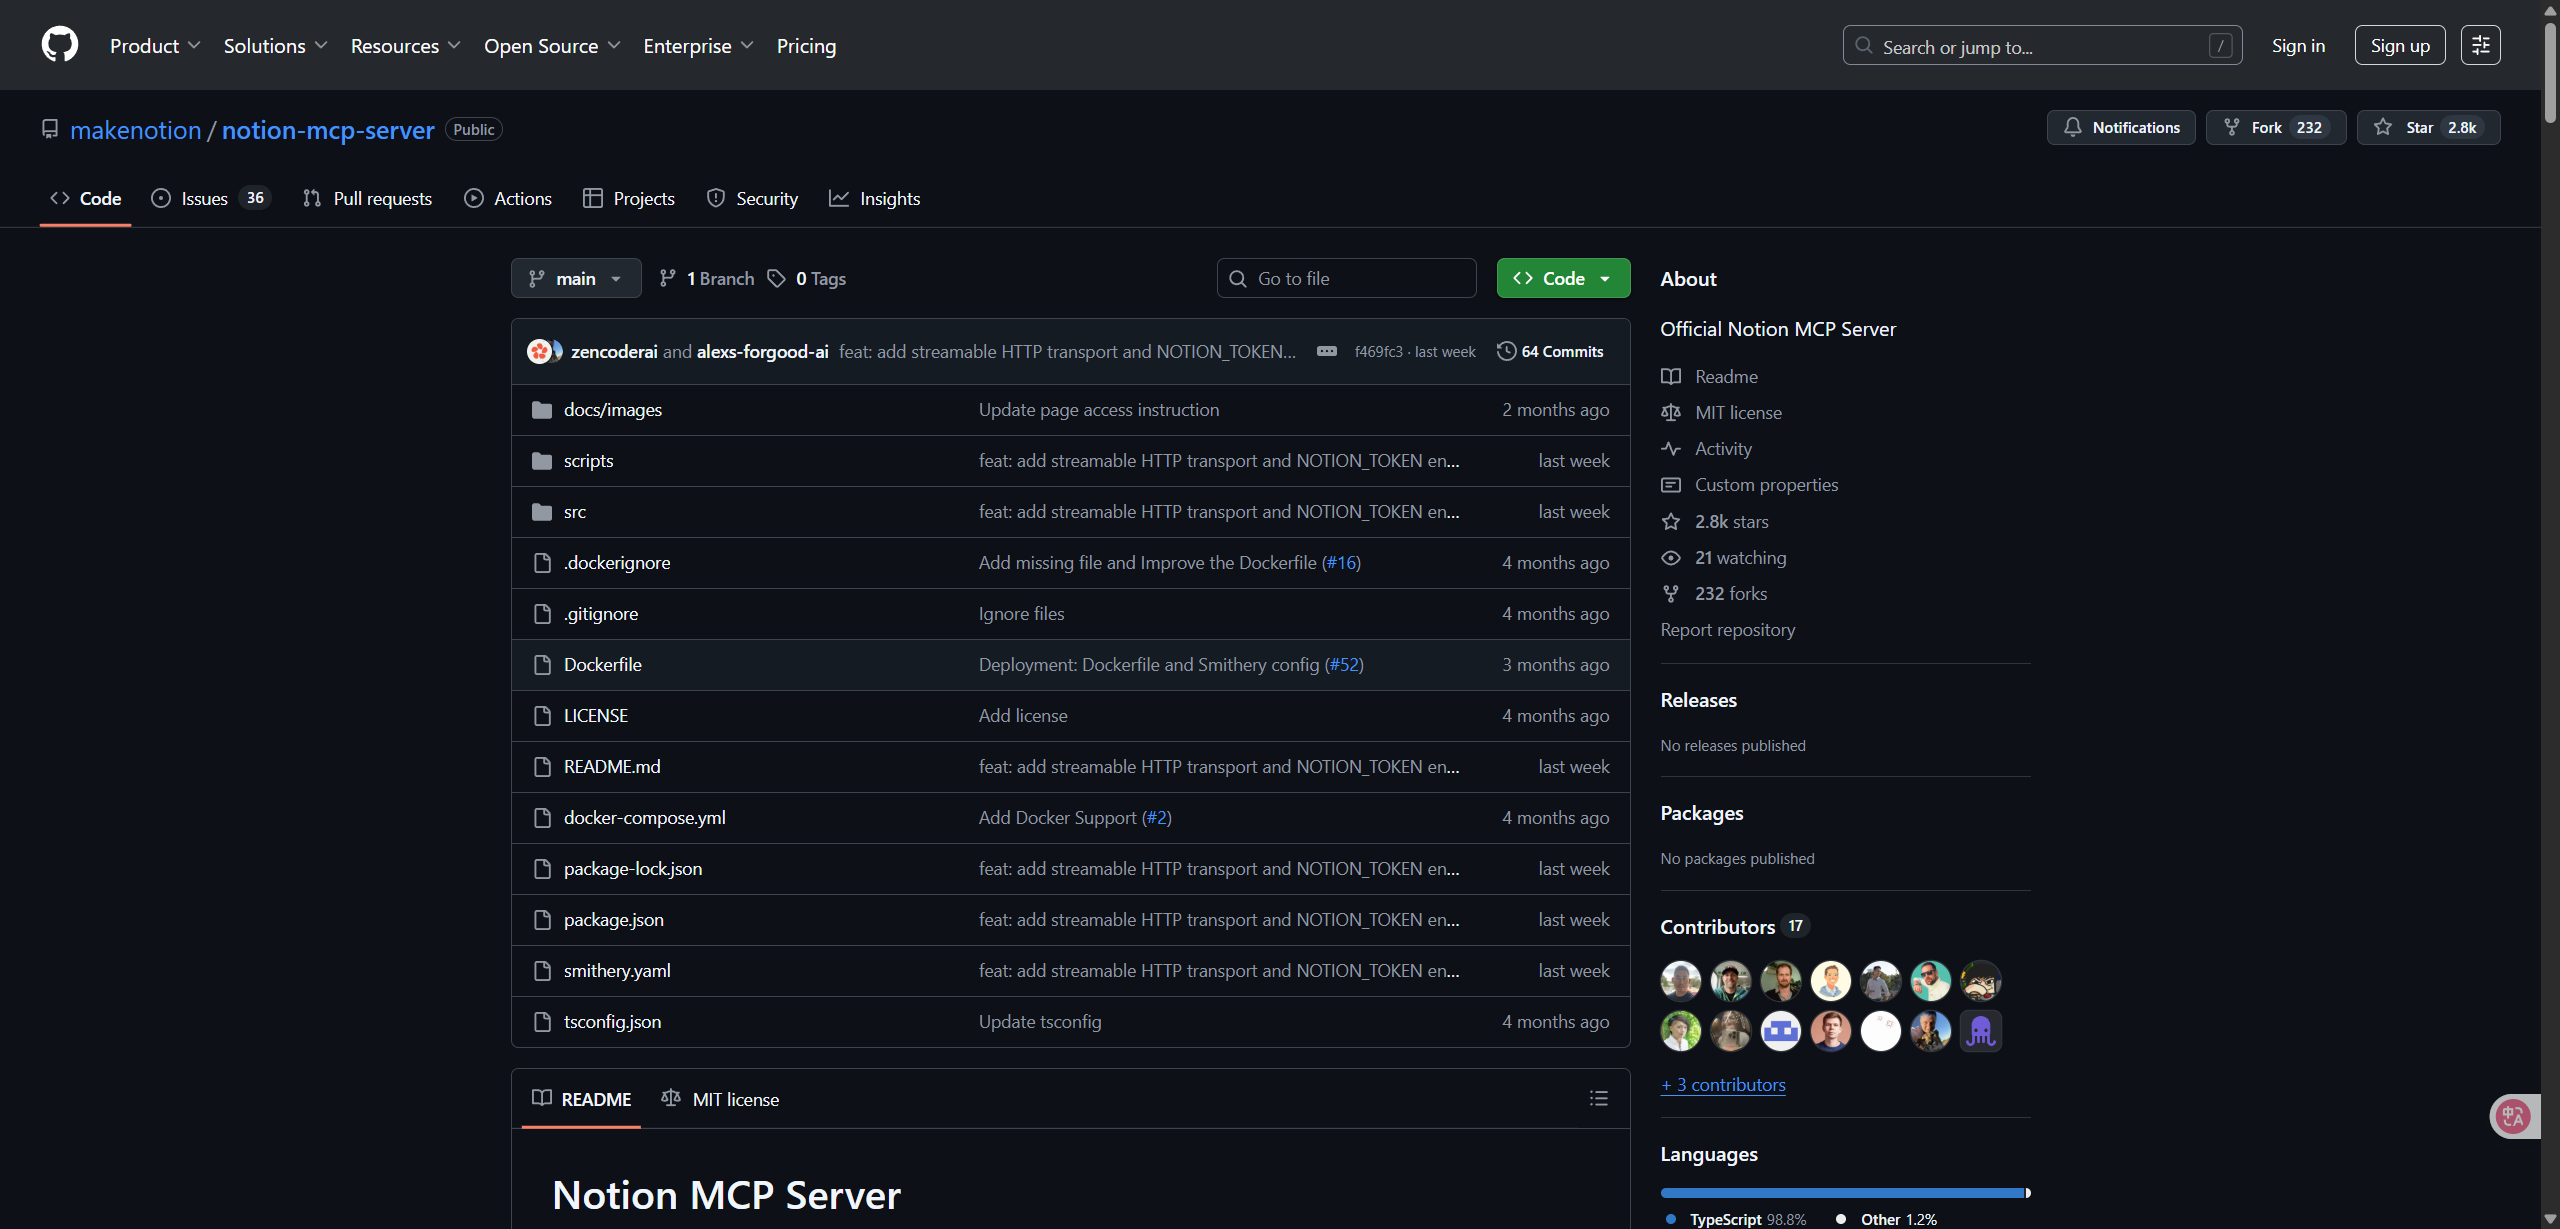
Task: Open the Releases heading link
Action: coord(1698,699)
